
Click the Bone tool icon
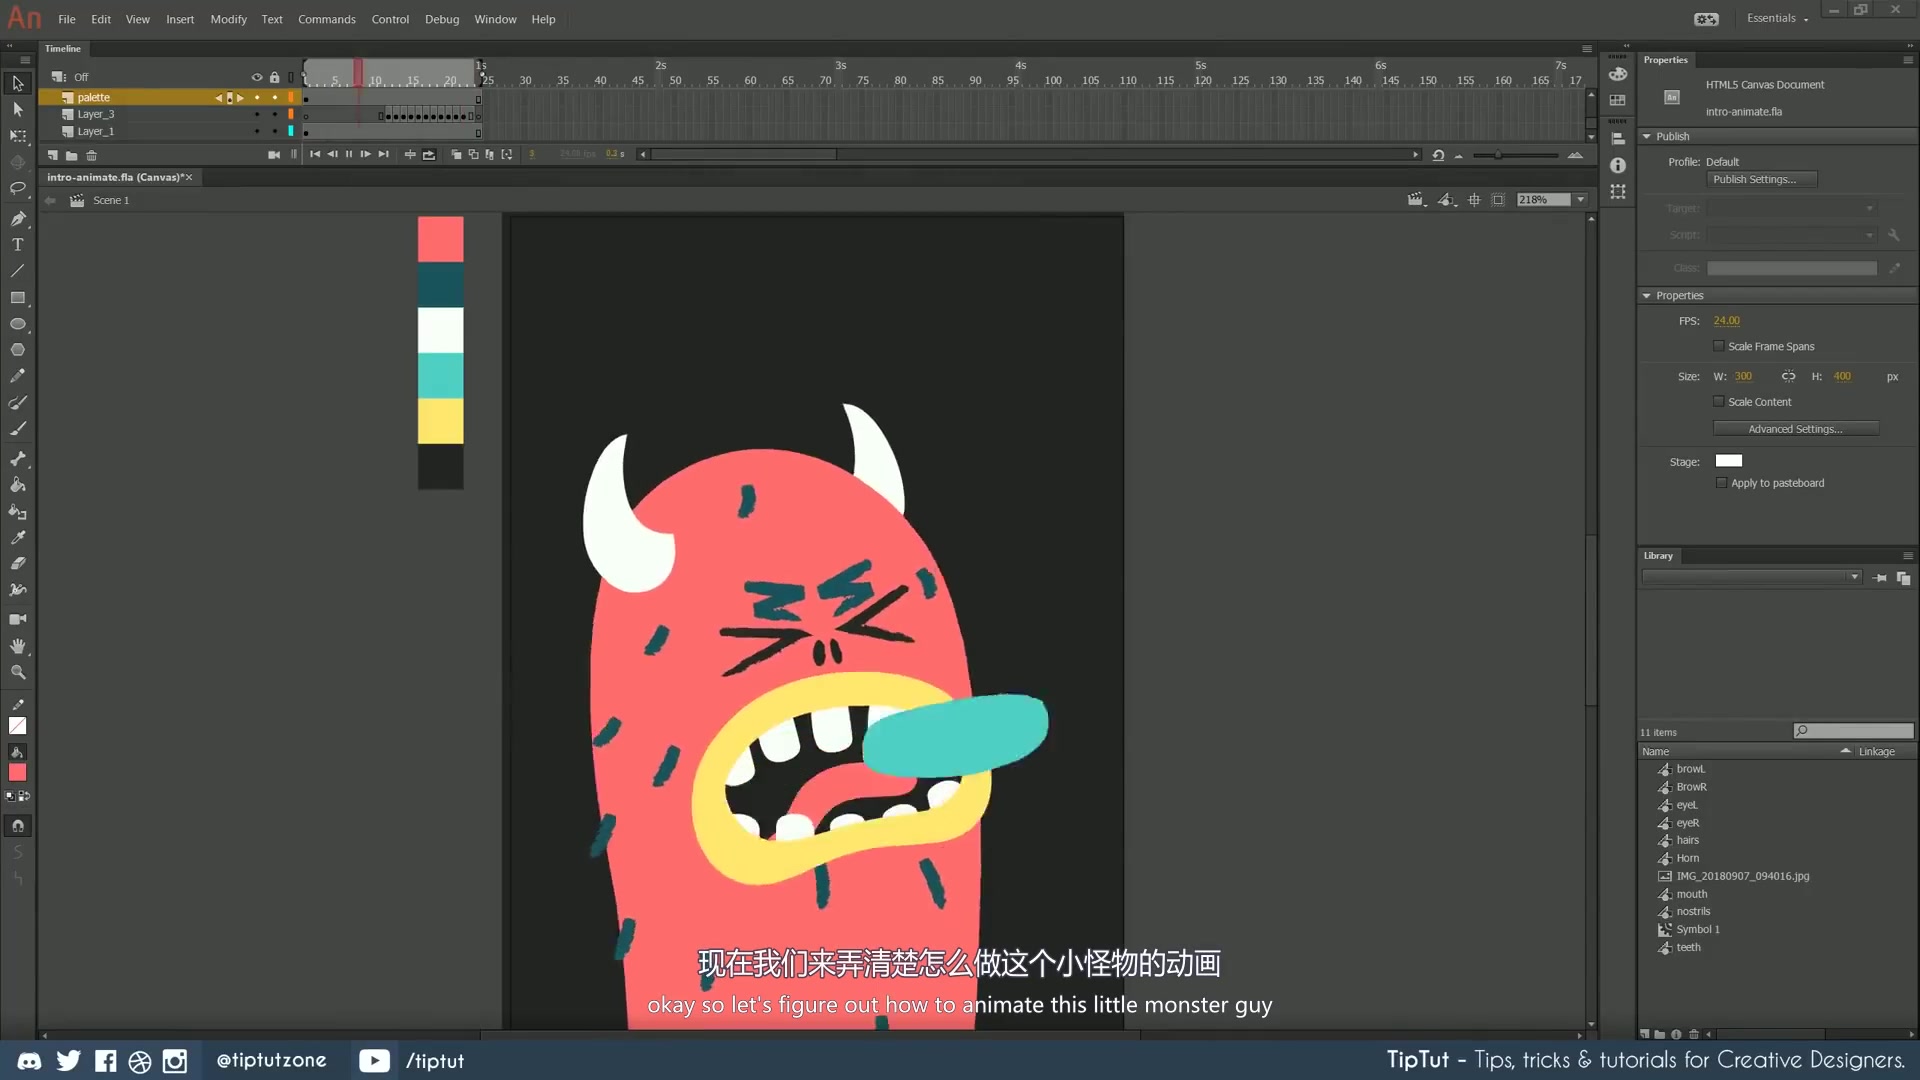(17, 458)
